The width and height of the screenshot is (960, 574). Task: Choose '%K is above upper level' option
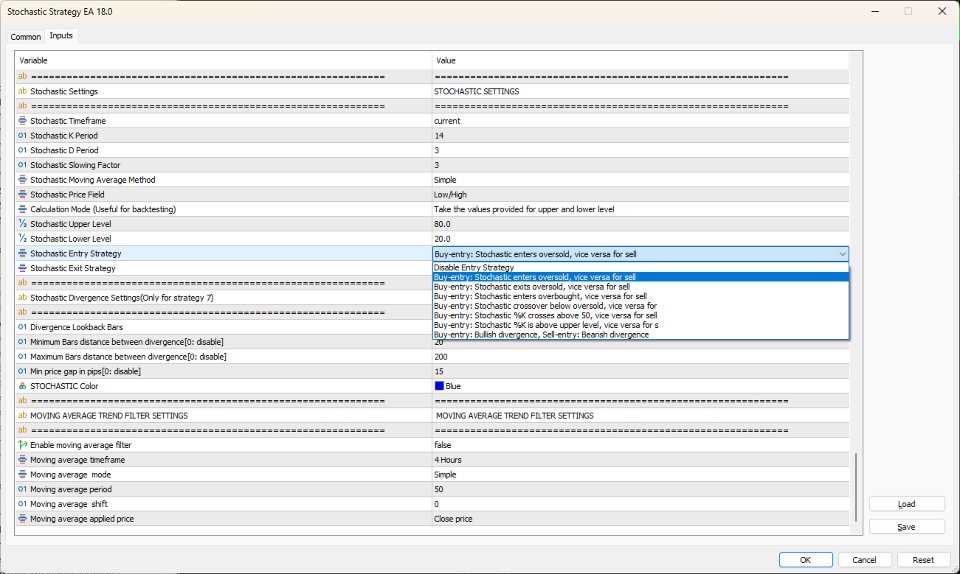(640, 325)
